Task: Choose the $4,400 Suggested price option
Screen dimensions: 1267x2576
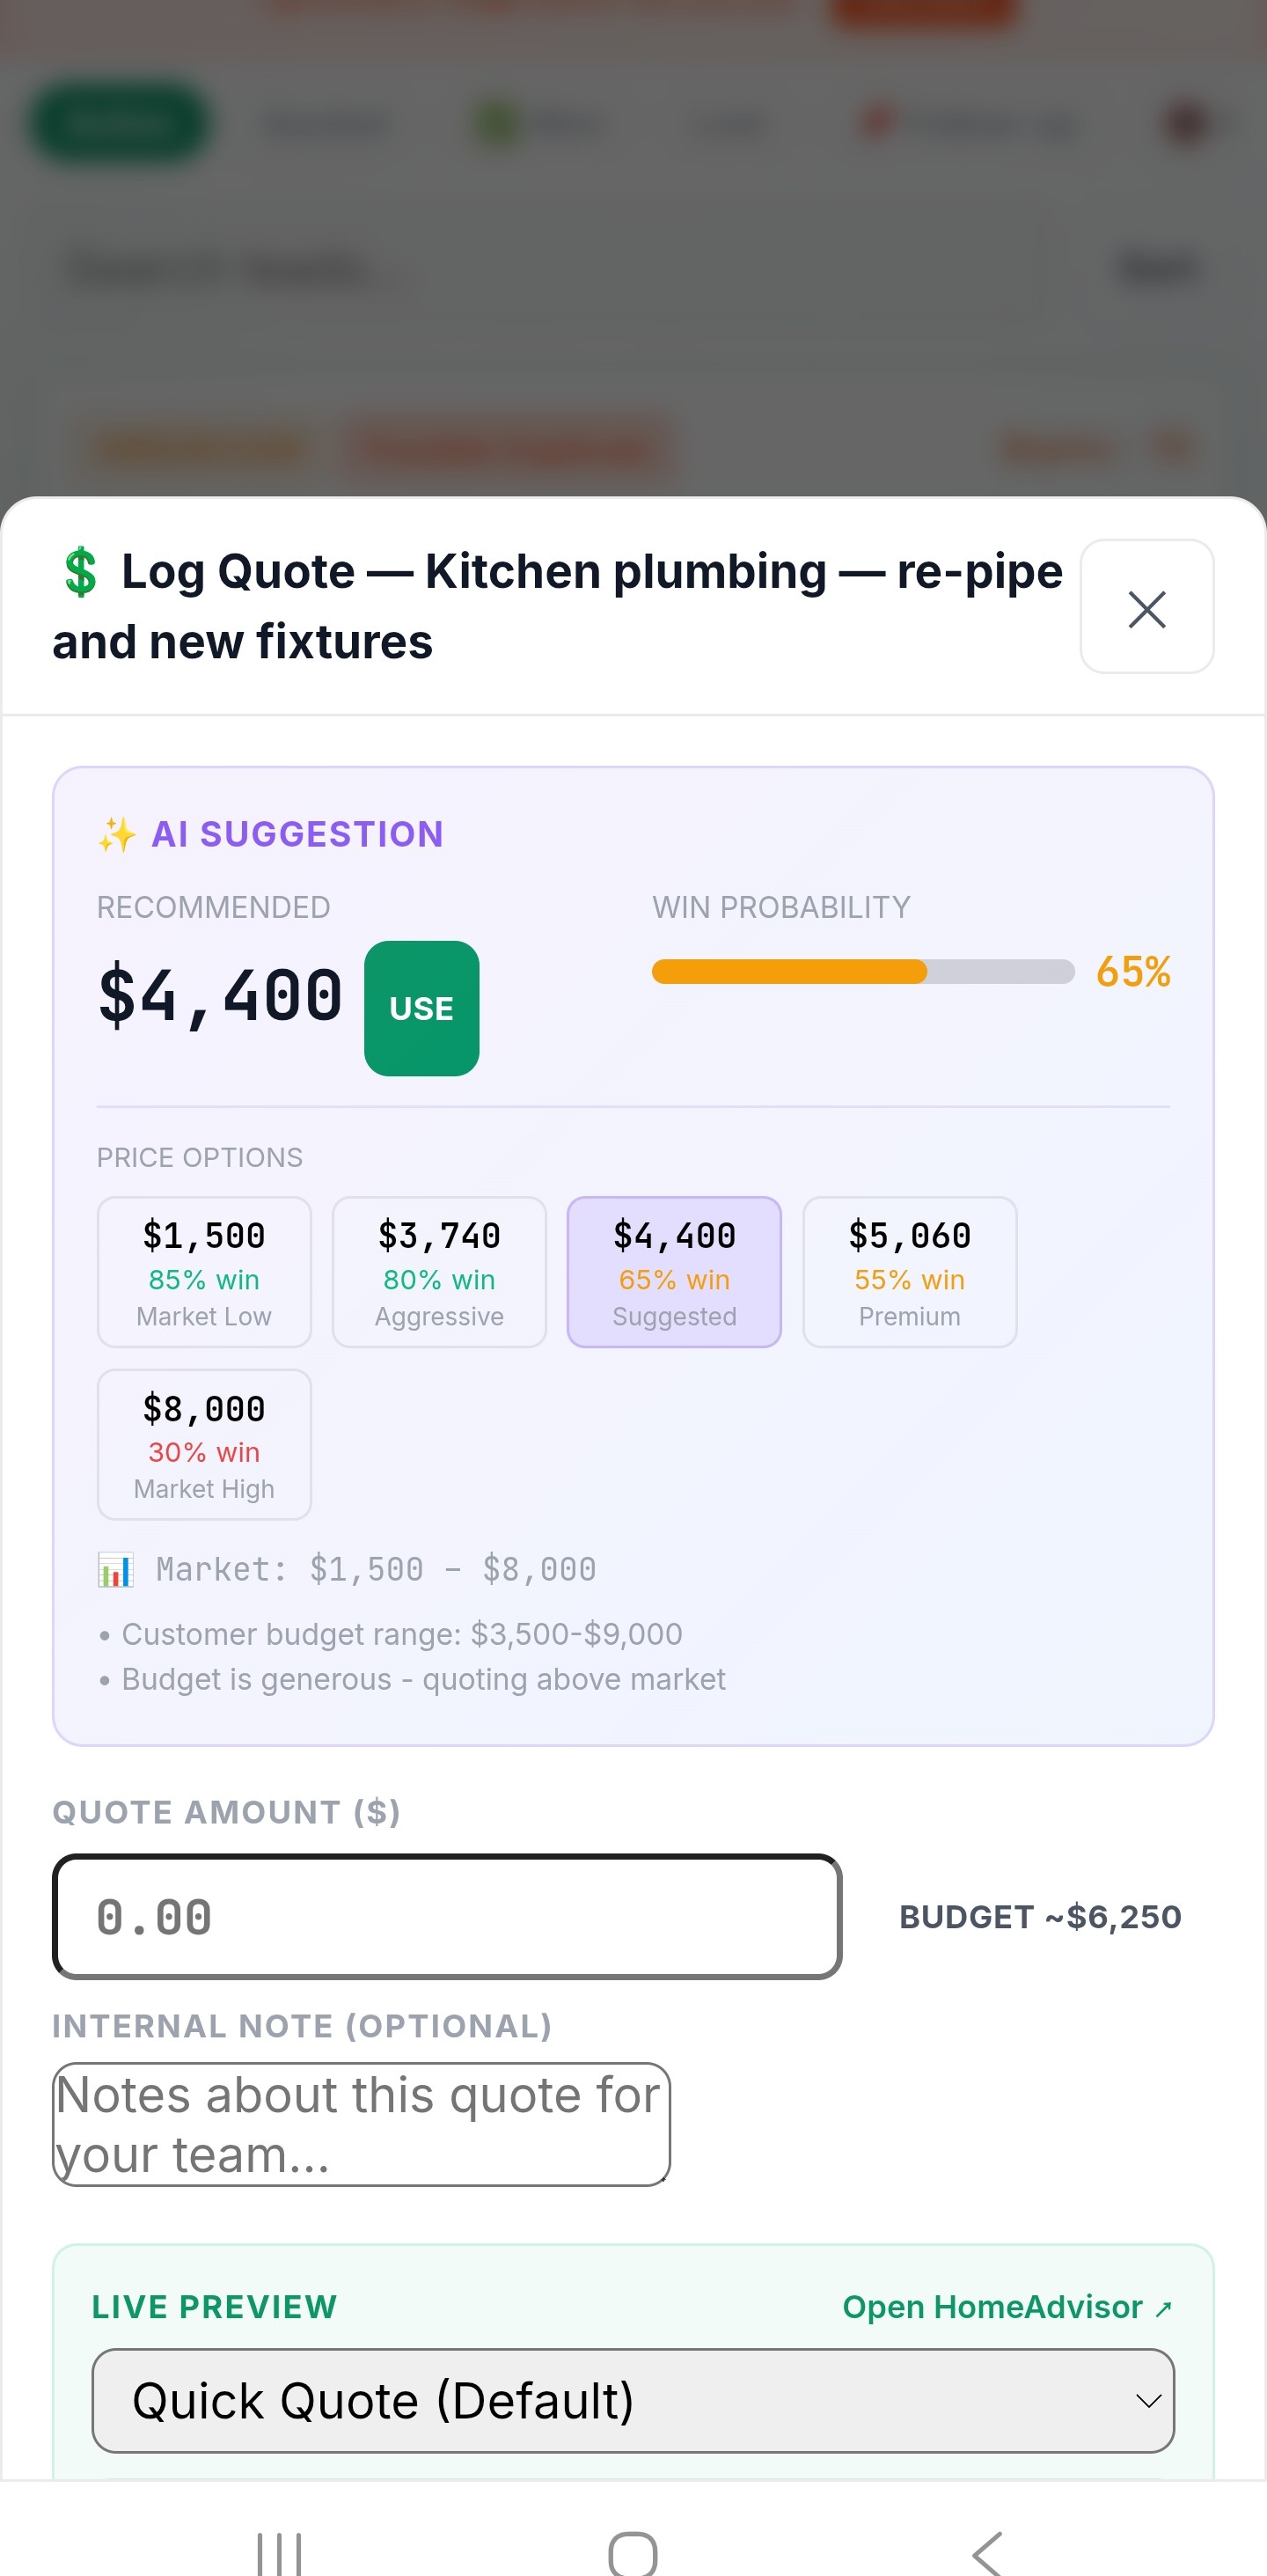Action: pos(674,1272)
